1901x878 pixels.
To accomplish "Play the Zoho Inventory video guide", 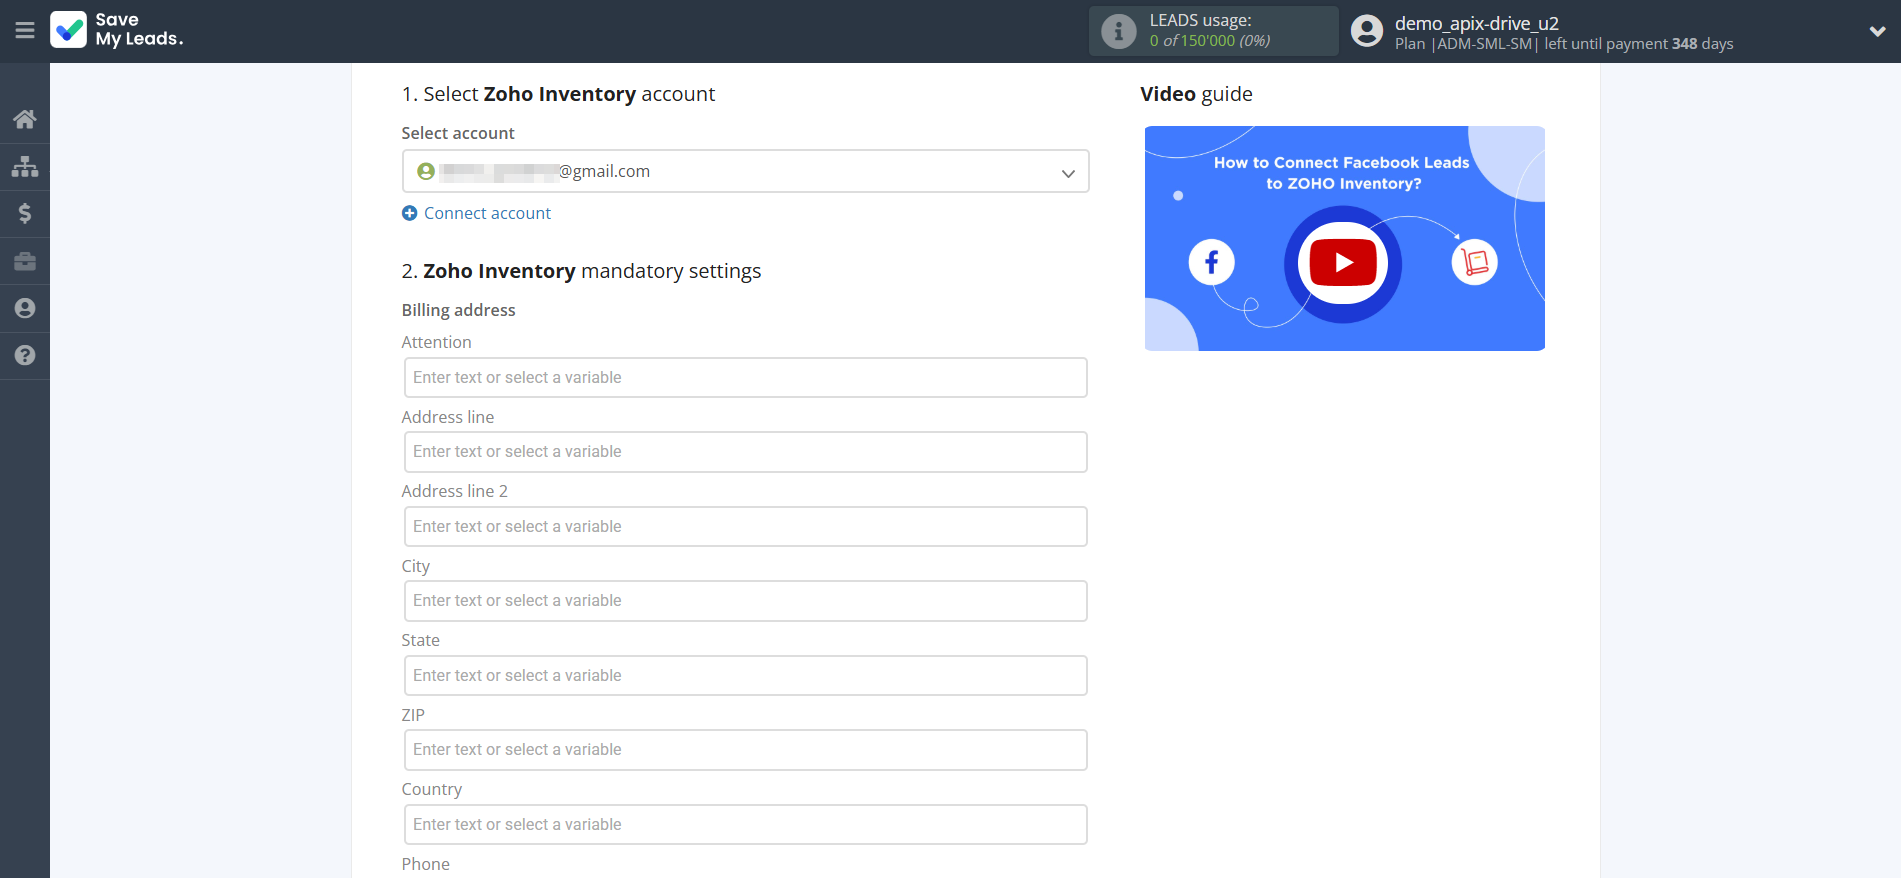I will tap(1343, 263).
